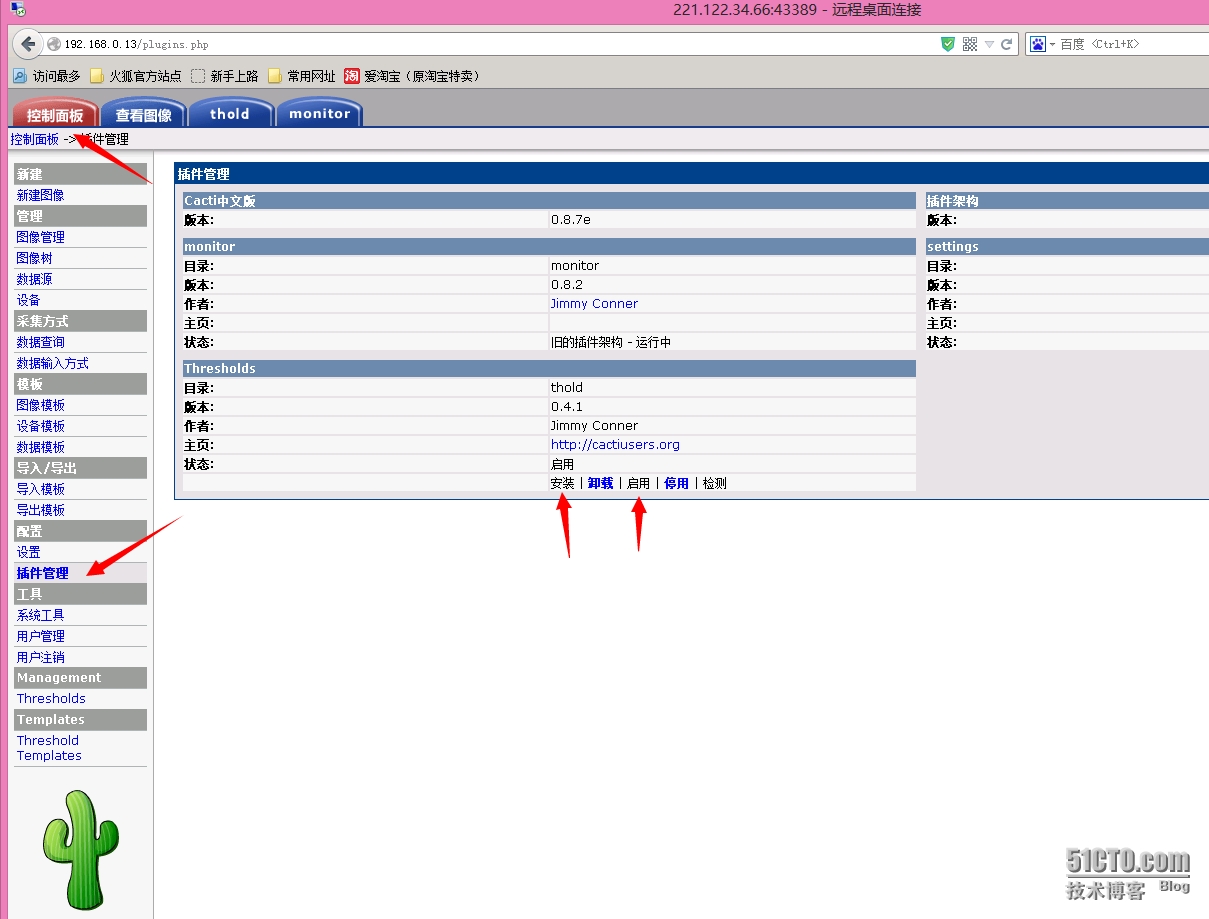Screen dimensions: 1209x919
Task: Open 图像管理 in the sidebar
Action: coord(40,237)
